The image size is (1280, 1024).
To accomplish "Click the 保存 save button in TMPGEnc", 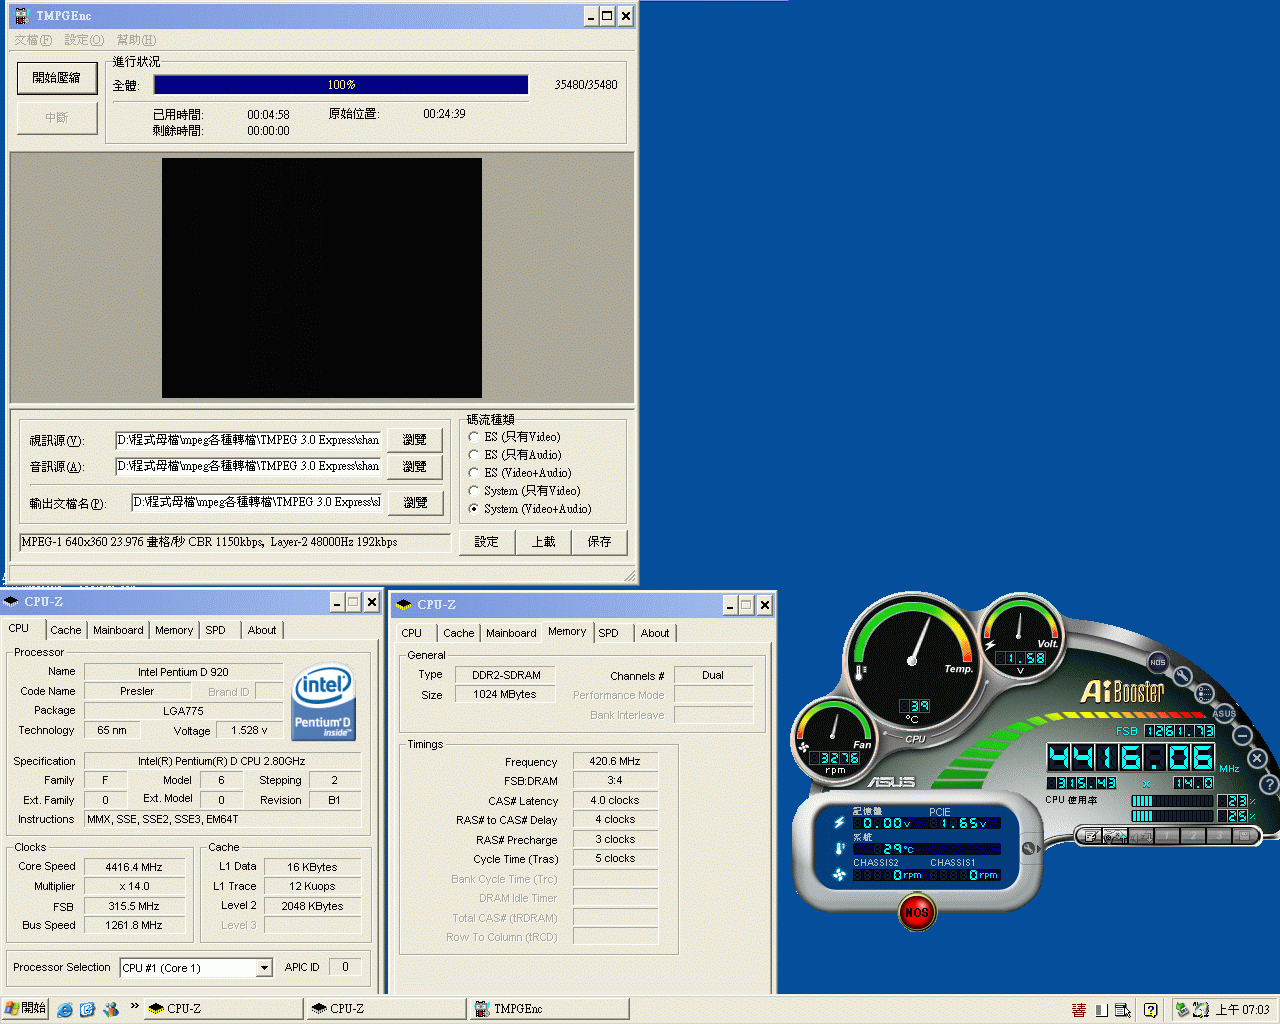I will [x=599, y=542].
